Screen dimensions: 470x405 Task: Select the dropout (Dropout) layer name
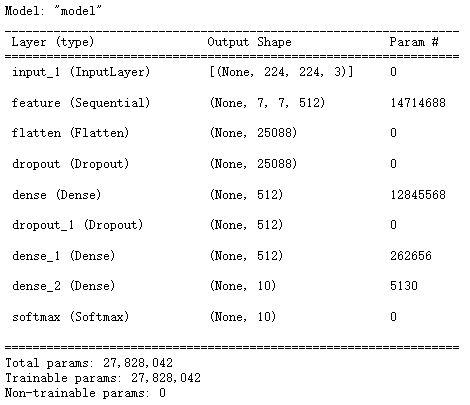(x=70, y=164)
